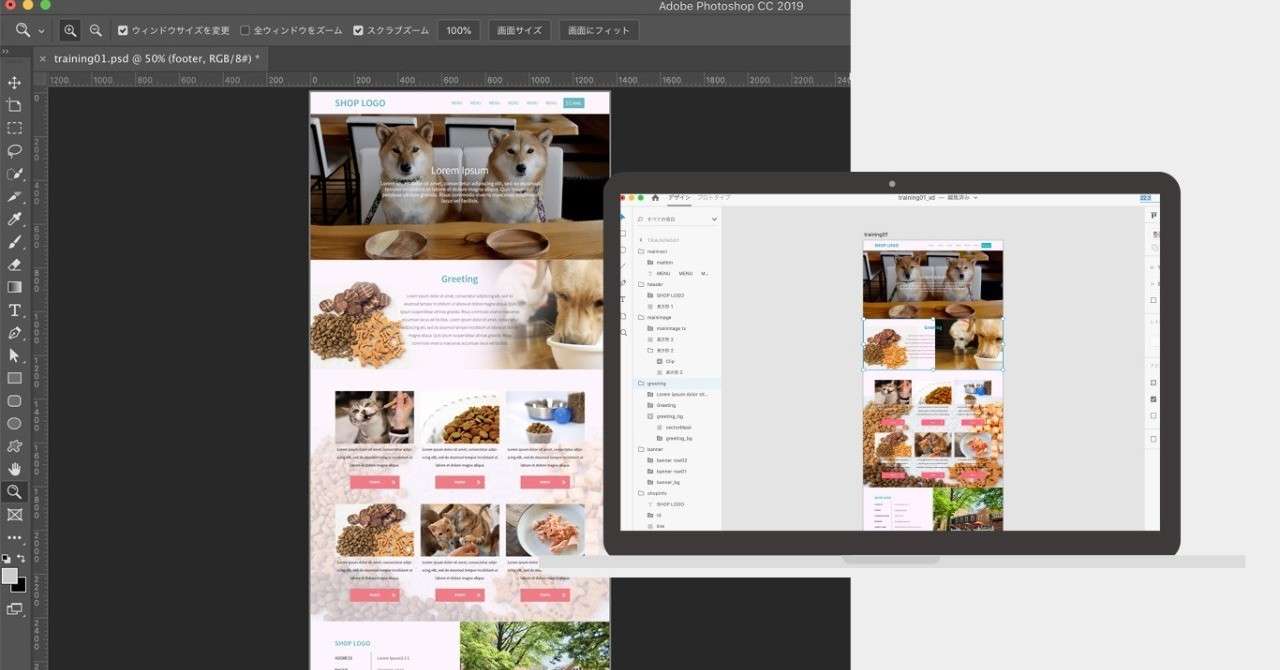
Task: Select the Hand tool
Action: tap(14, 469)
